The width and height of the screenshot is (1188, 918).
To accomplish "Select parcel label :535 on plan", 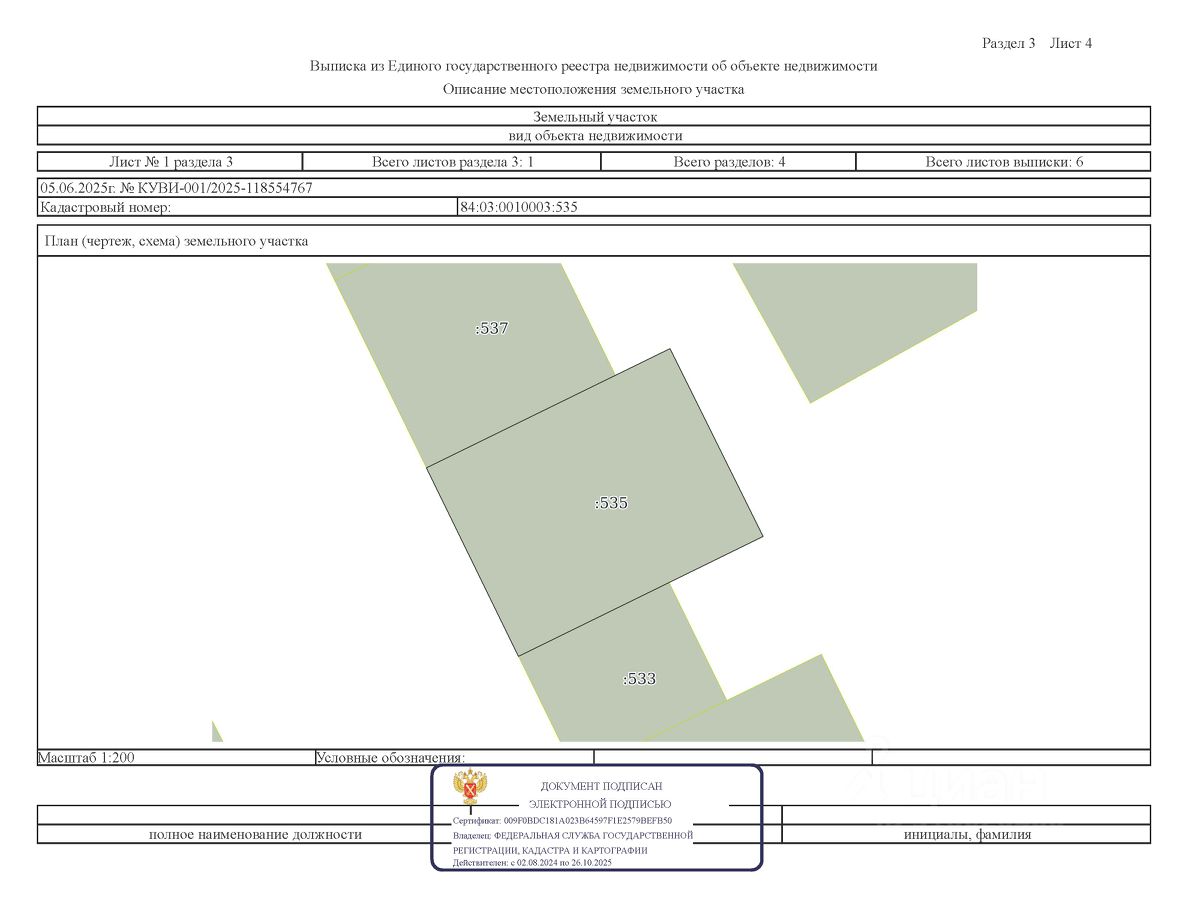I will point(611,503).
